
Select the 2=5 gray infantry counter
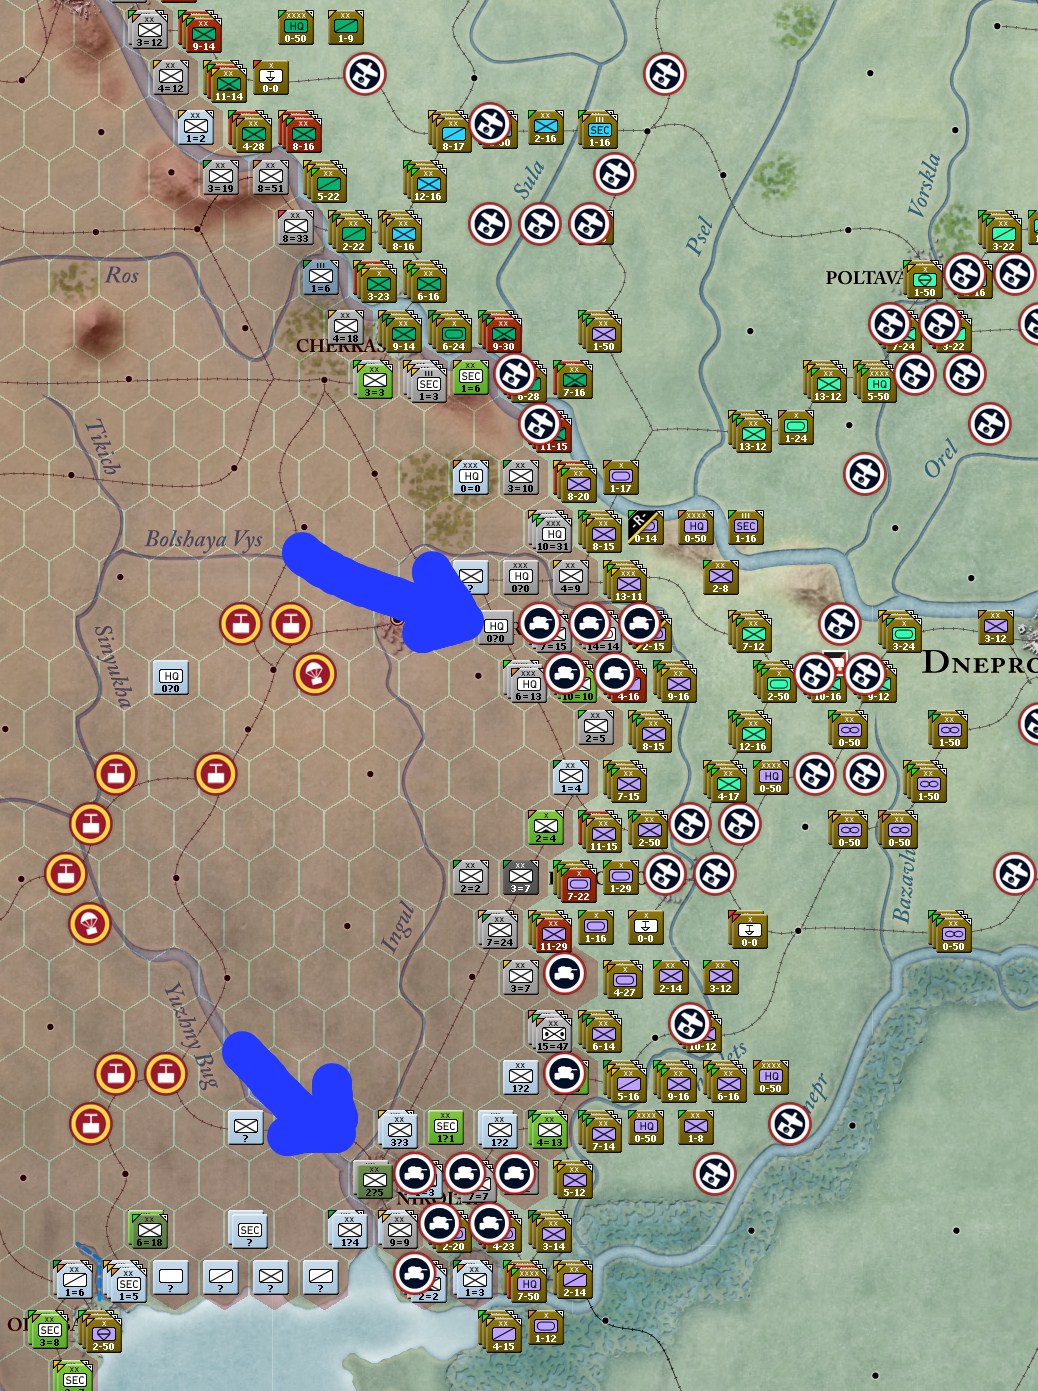[x=595, y=727]
